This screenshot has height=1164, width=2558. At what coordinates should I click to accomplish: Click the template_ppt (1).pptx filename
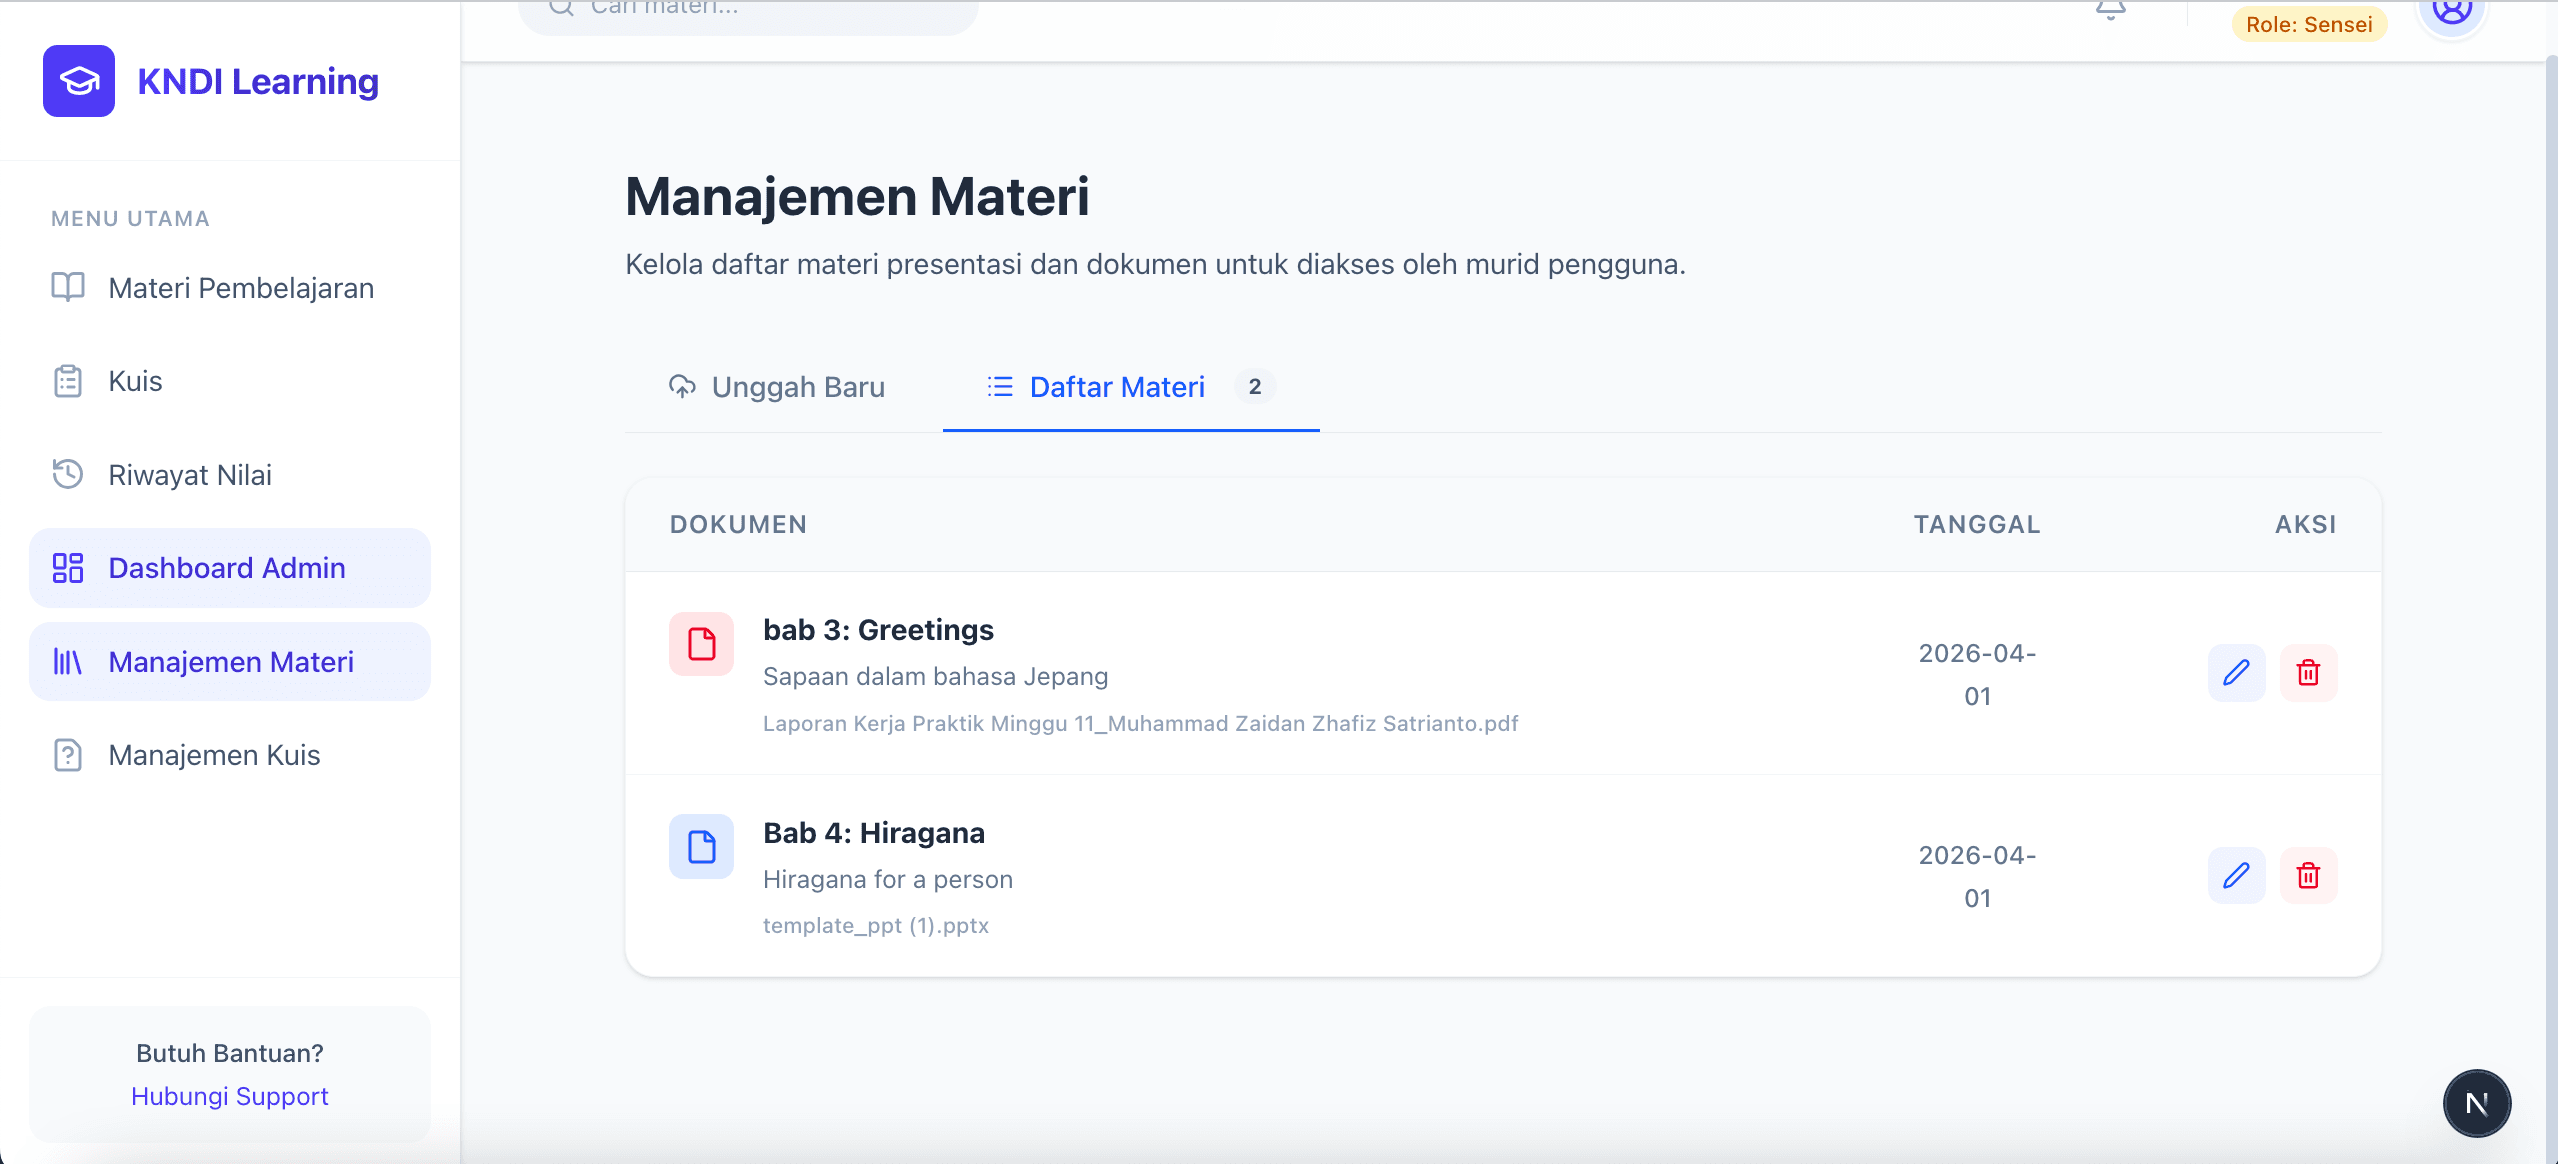tap(876, 926)
